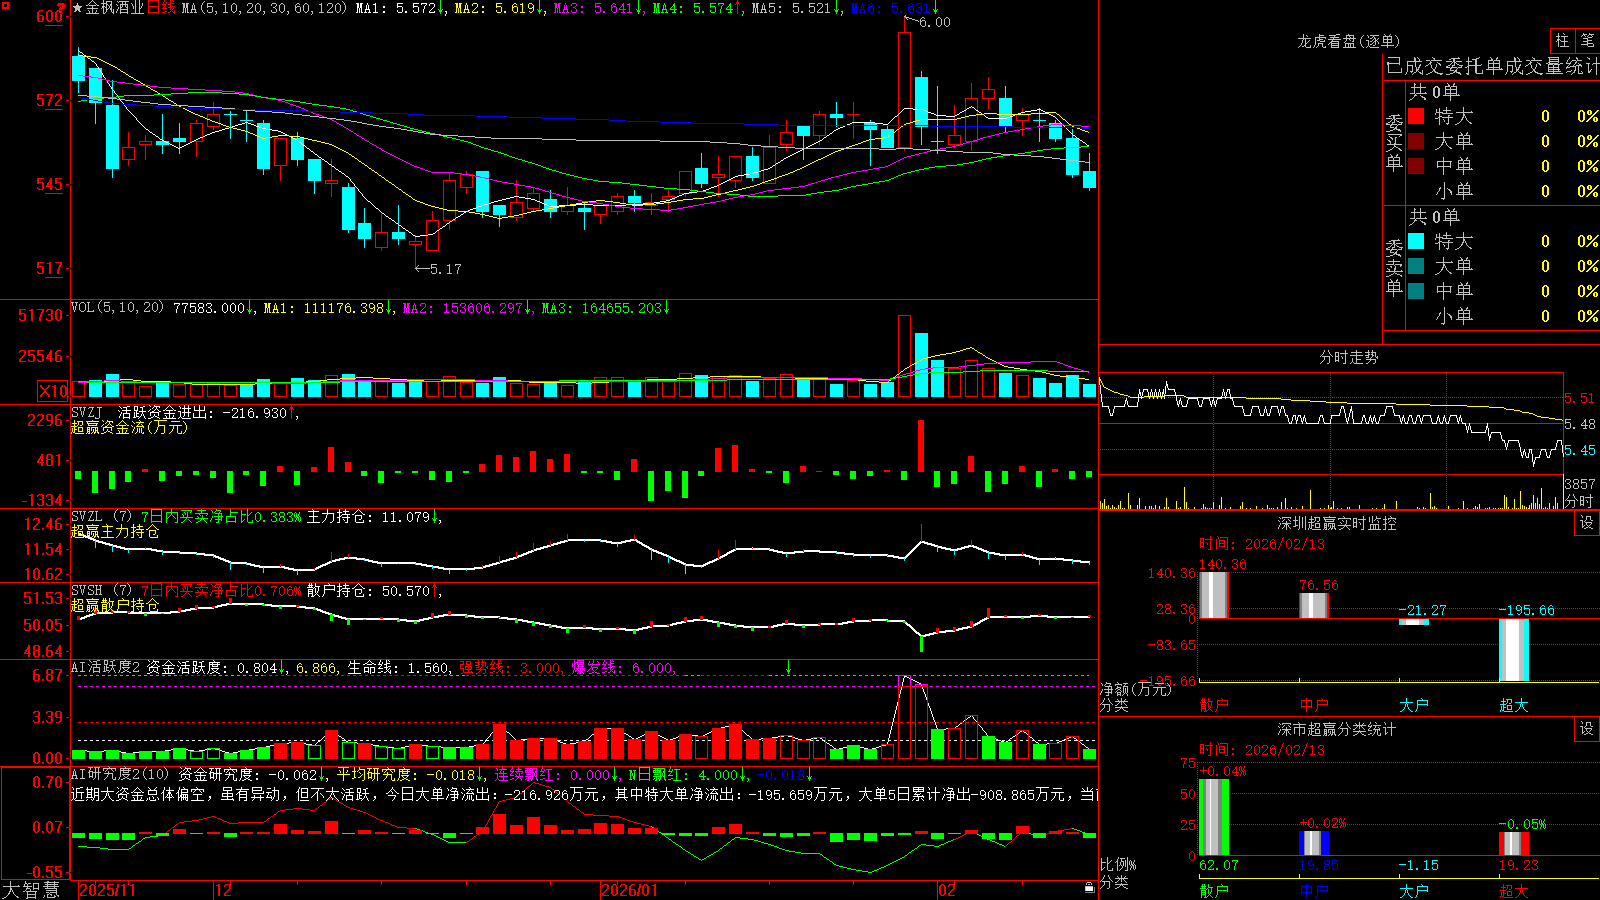The height and width of the screenshot is (900, 1600).
Task: Click the teal 大单 swatch under 委卖单
Action: click(1416, 266)
